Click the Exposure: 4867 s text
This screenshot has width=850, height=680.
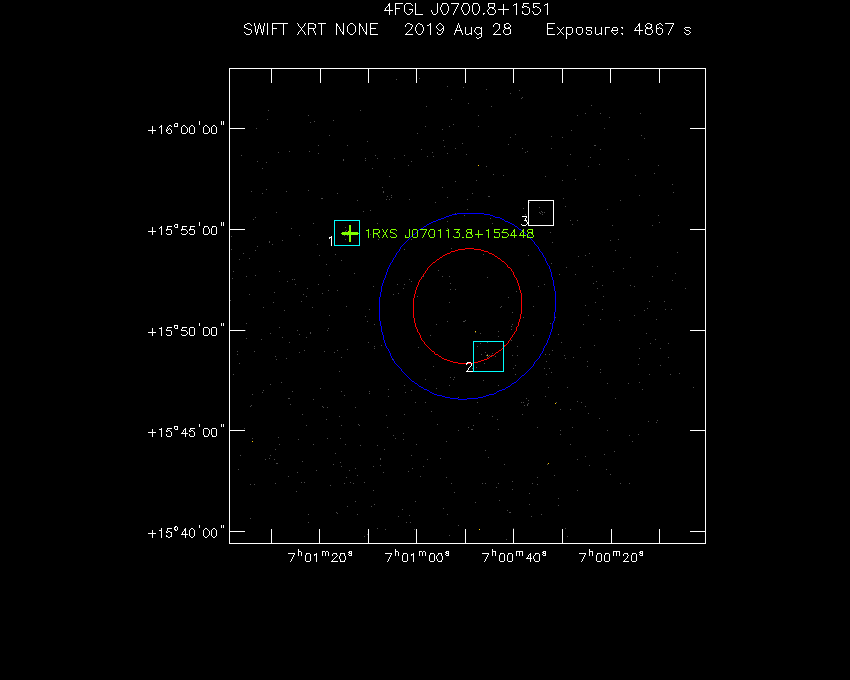(619, 30)
